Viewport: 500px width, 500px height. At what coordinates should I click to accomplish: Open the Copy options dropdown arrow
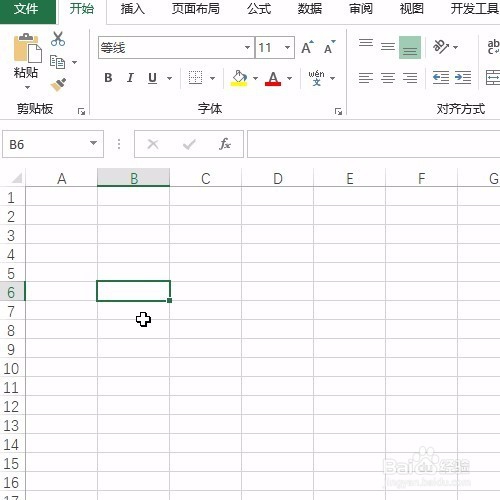[x=75, y=62]
